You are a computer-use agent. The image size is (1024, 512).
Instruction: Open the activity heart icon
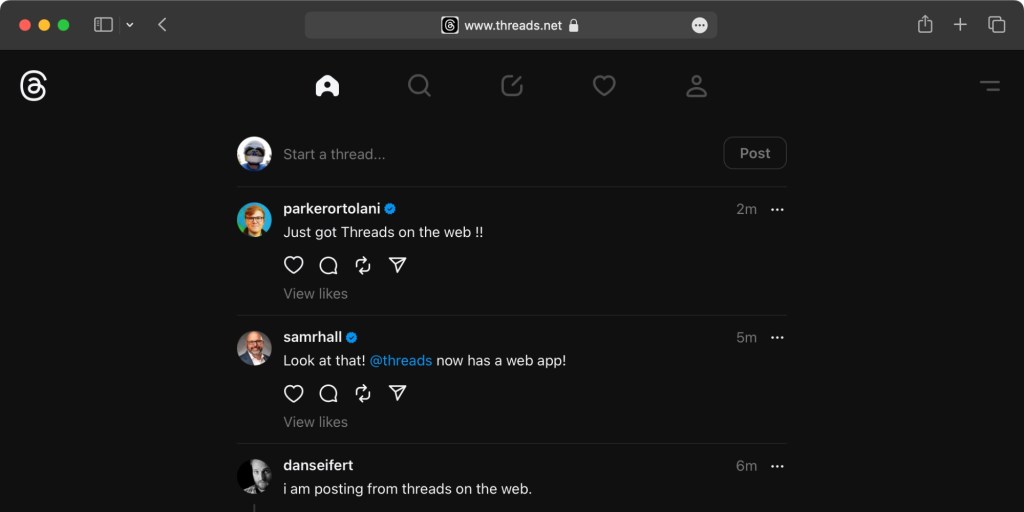pyautogui.click(x=604, y=87)
